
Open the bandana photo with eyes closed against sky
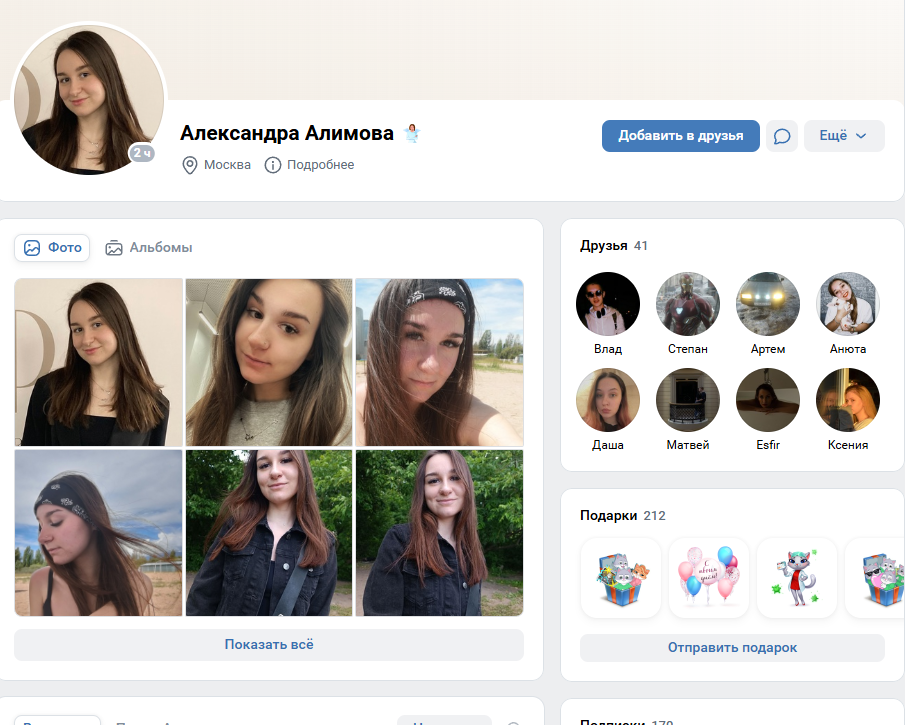(98, 533)
